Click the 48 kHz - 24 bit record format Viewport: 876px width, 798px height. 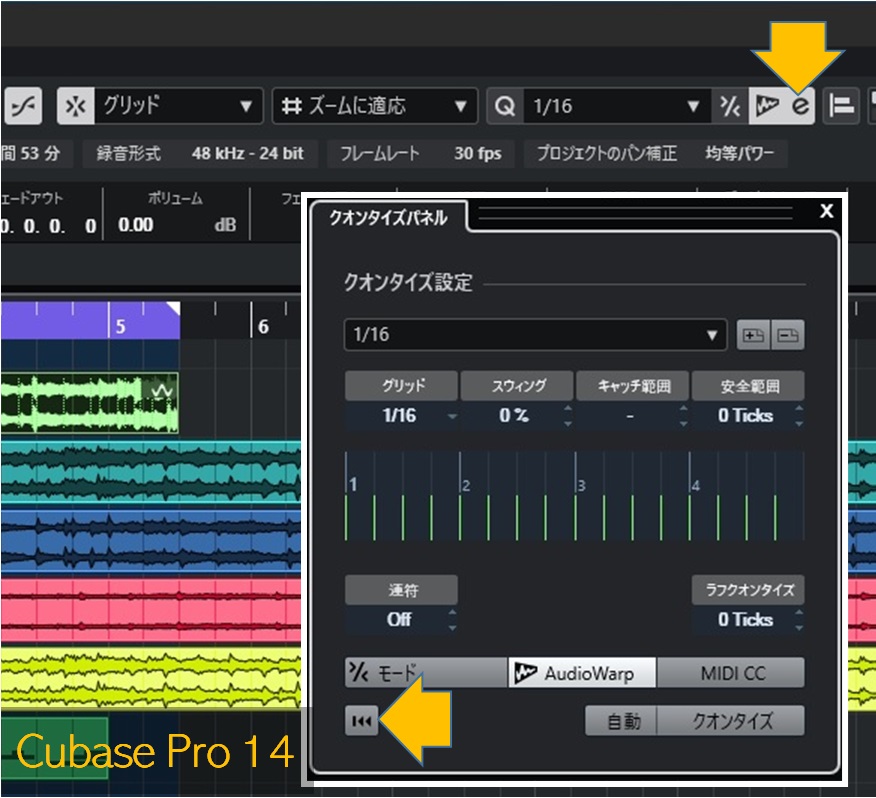(x=247, y=153)
